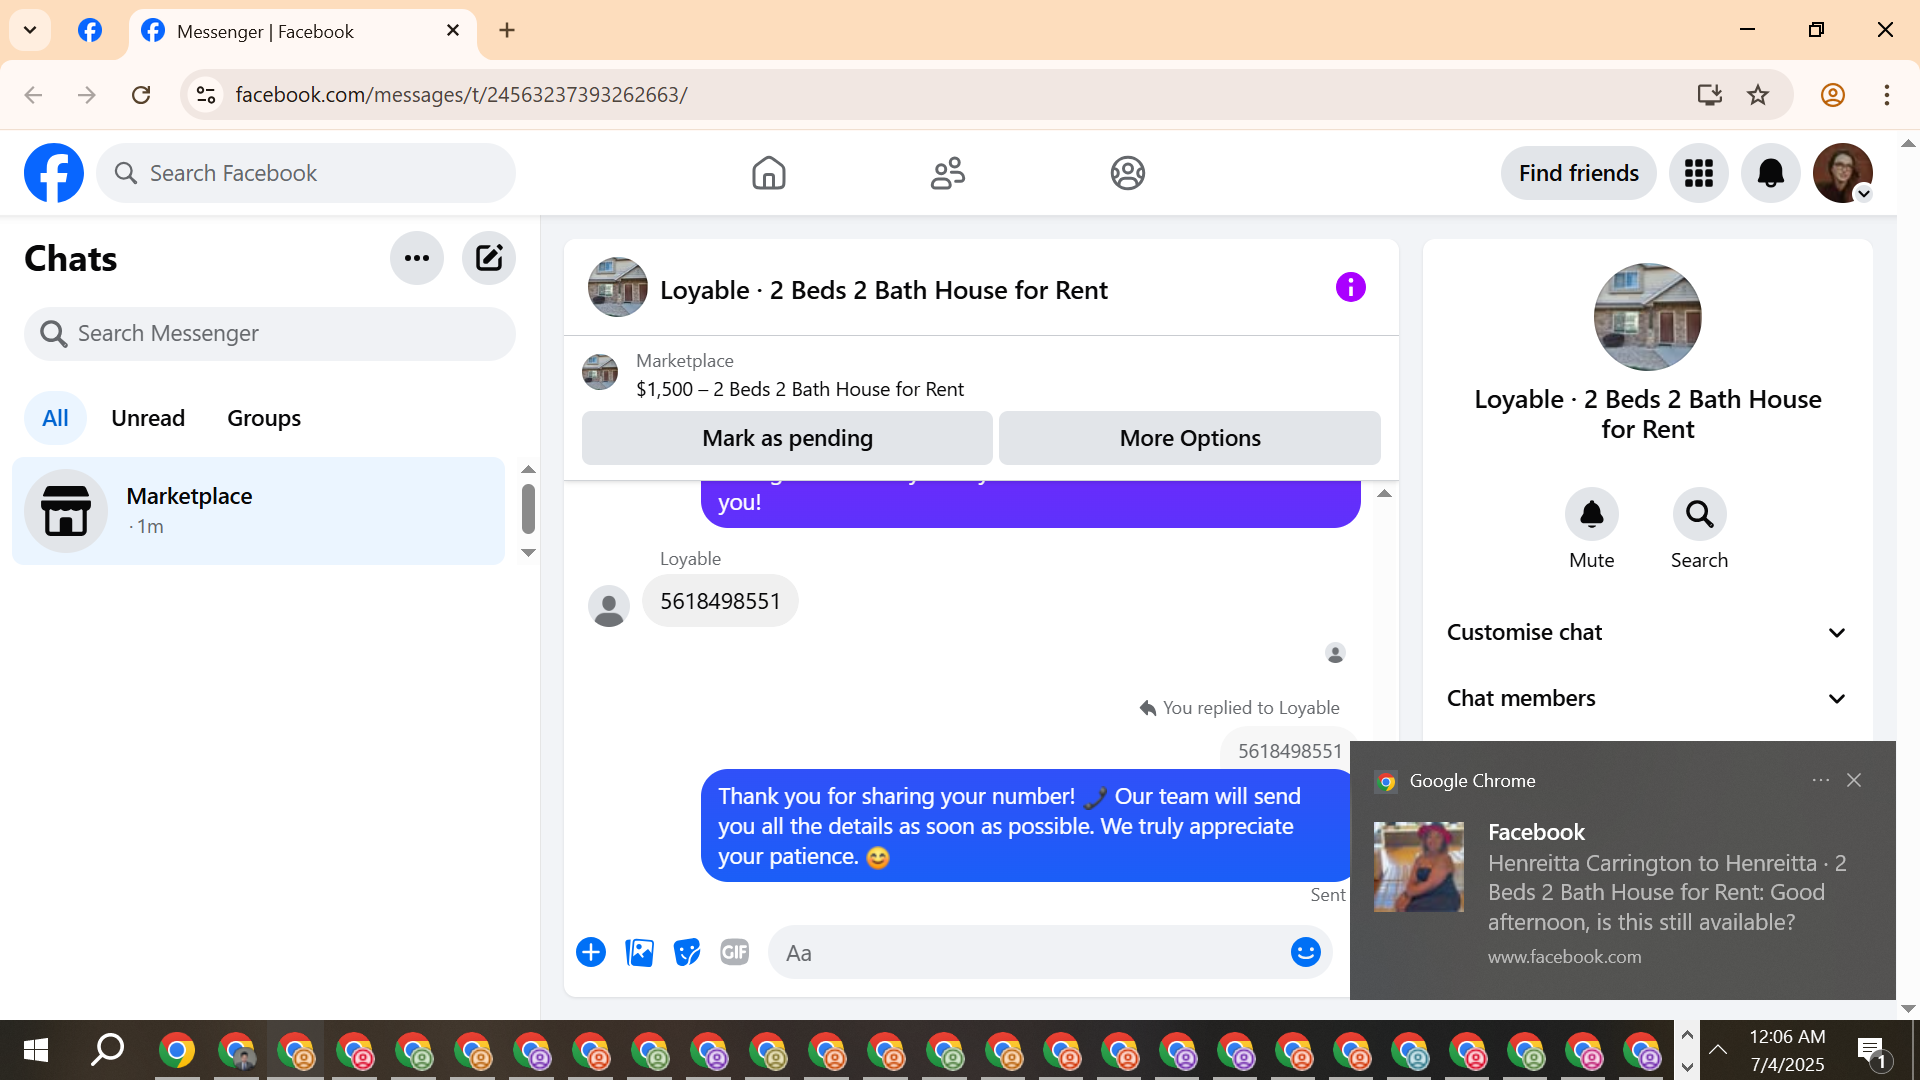Open the Facebook menu grid icon
1920x1080 pixels.
(1698, 173)
